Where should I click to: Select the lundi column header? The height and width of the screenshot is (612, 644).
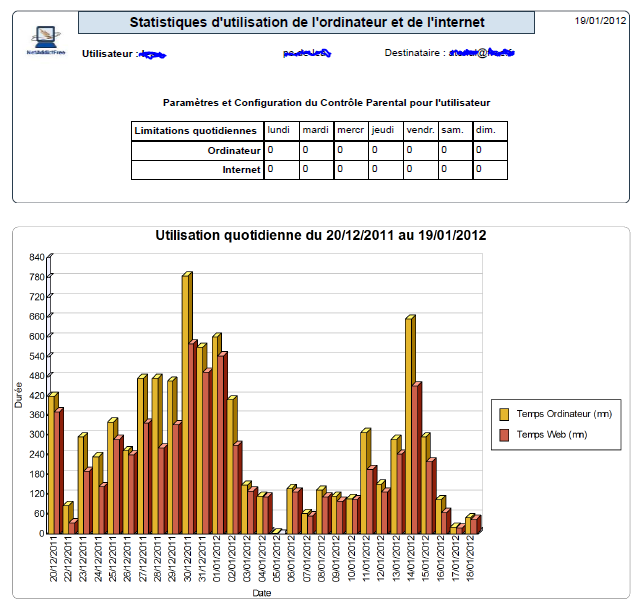[281, 130]
